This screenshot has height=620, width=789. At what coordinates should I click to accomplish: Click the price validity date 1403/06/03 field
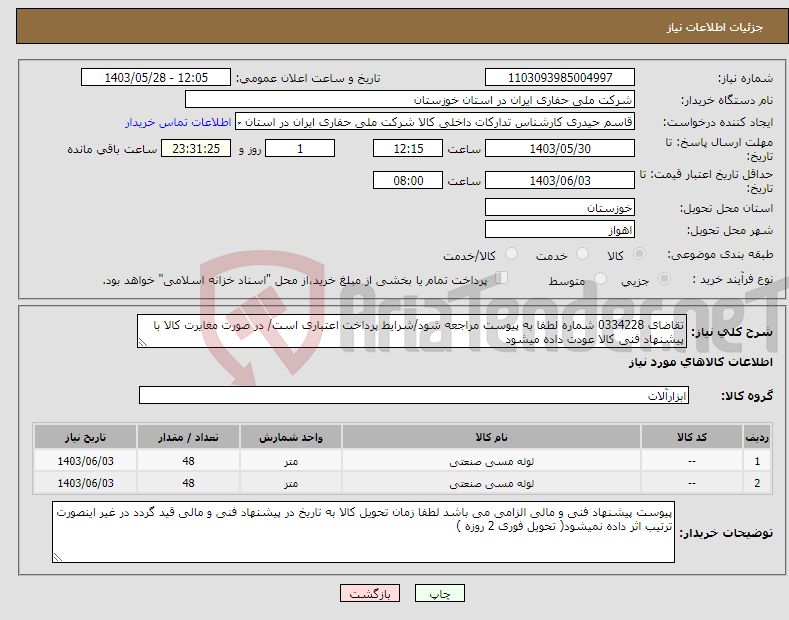(x=560, y=180)
